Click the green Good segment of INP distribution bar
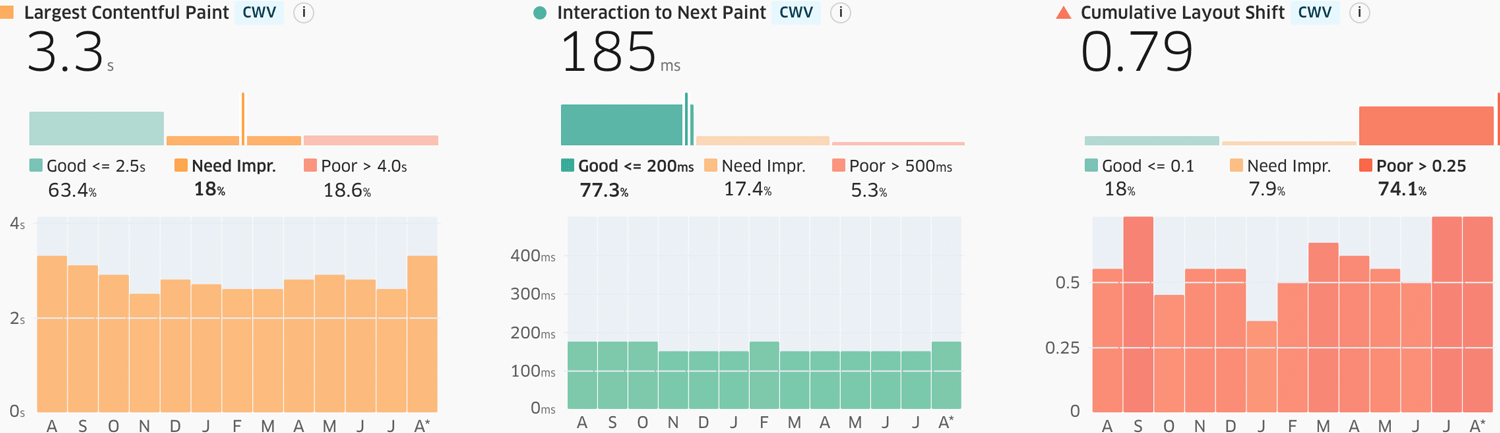The height and width of the screenshot is (433, 1500). pyautogui.click(x=621, y=125)
